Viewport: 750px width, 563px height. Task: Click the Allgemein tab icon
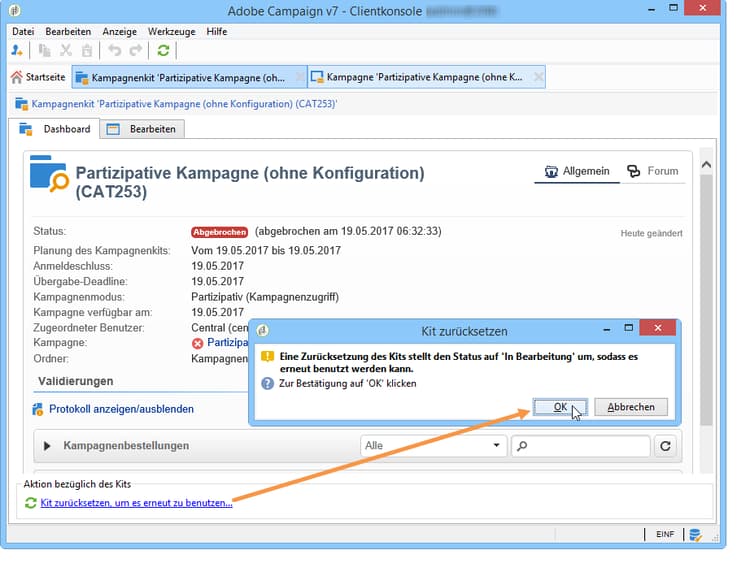tap(551, 171)
